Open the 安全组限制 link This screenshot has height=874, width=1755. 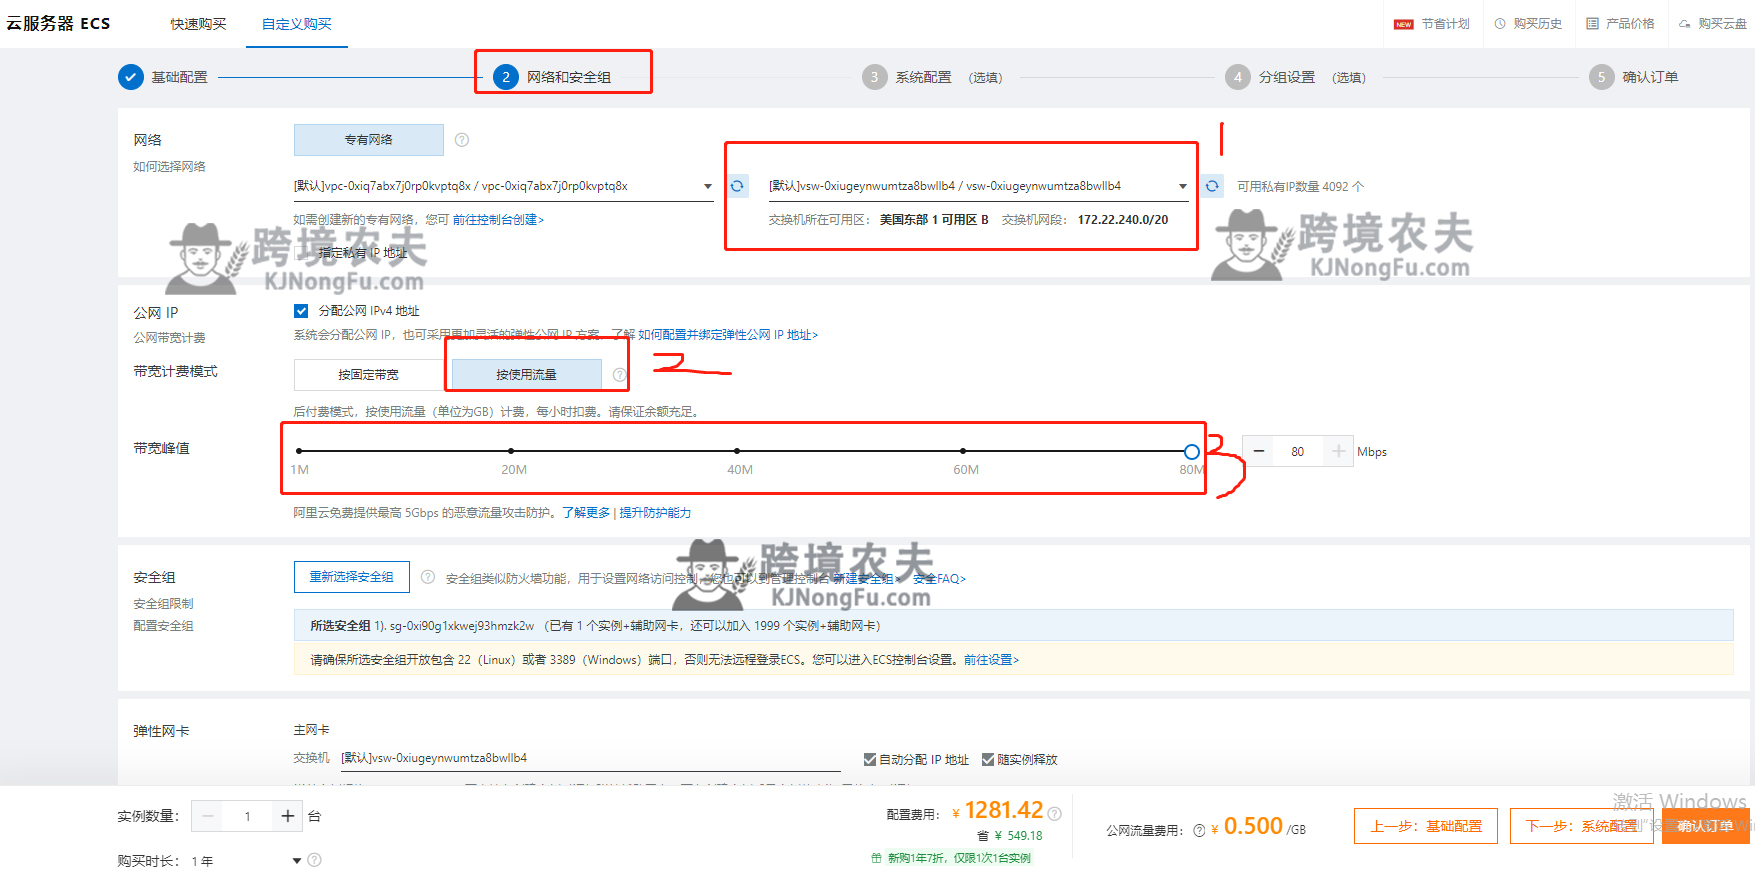pyautogui.click(x=163, y=604)
